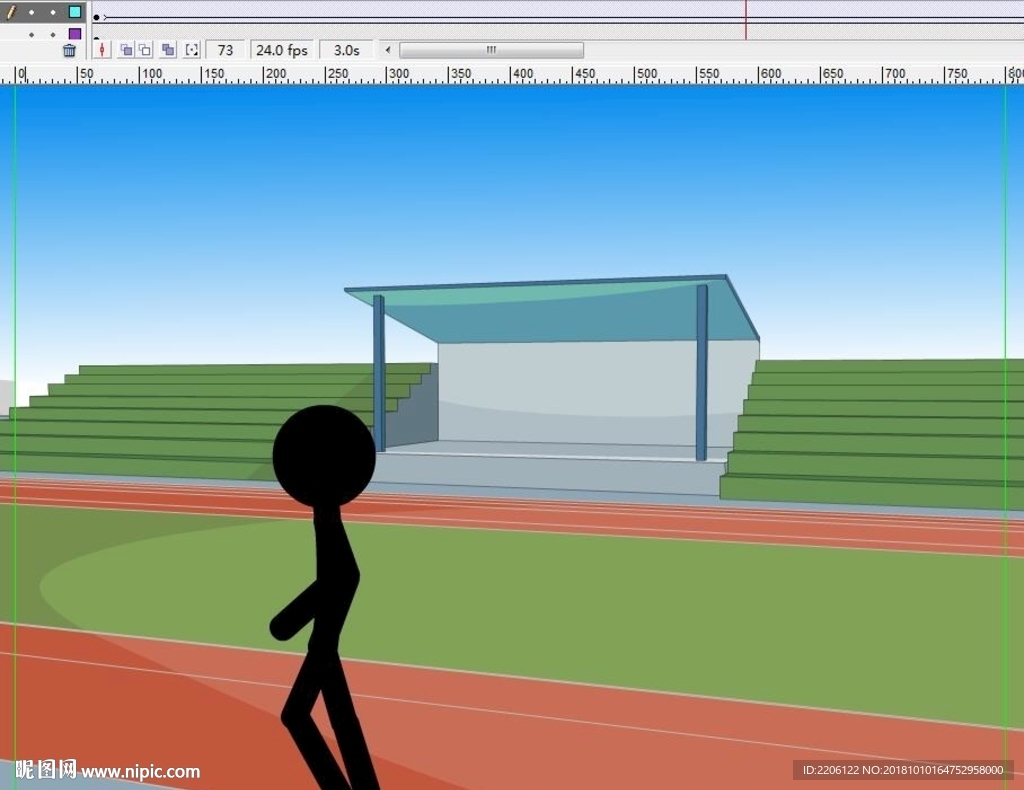Click the Center Frame button
This screenshot has width=1024, height=790.
pos(102,50)
